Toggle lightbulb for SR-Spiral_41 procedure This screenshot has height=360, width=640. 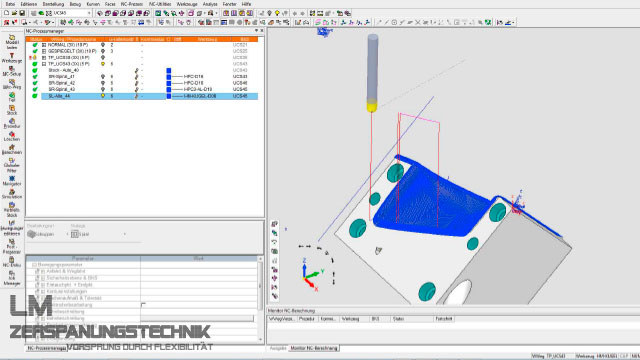[103, 77]
